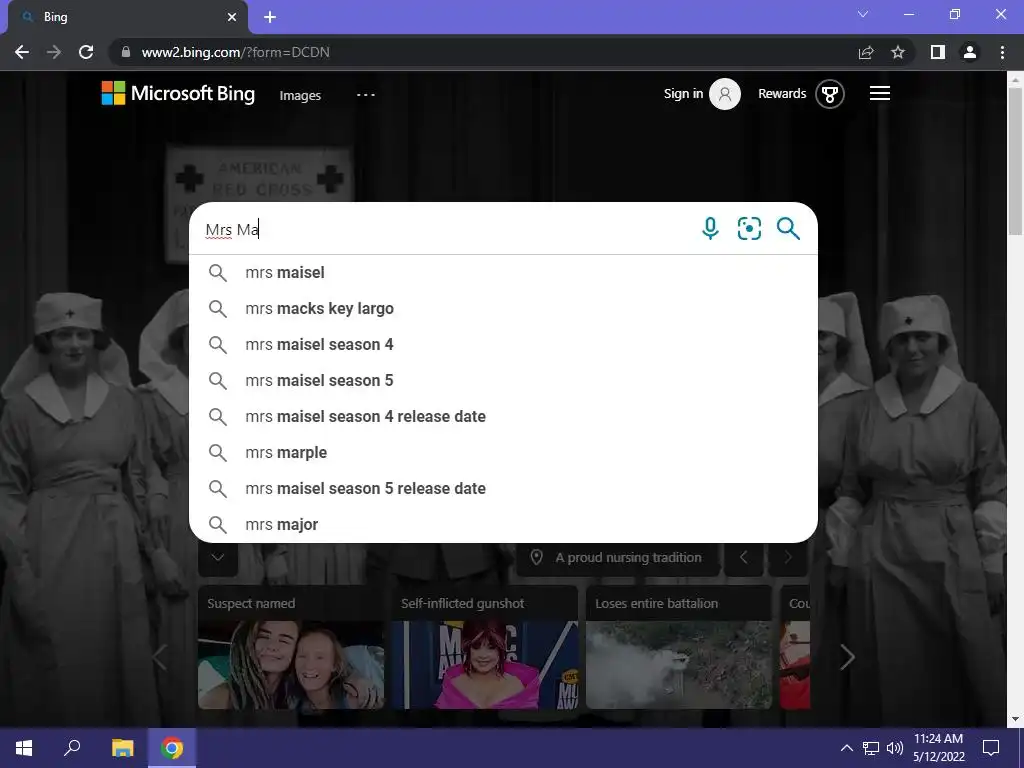Choose 'mrs maisel season 5 release date'

click(x=503, y=488)
